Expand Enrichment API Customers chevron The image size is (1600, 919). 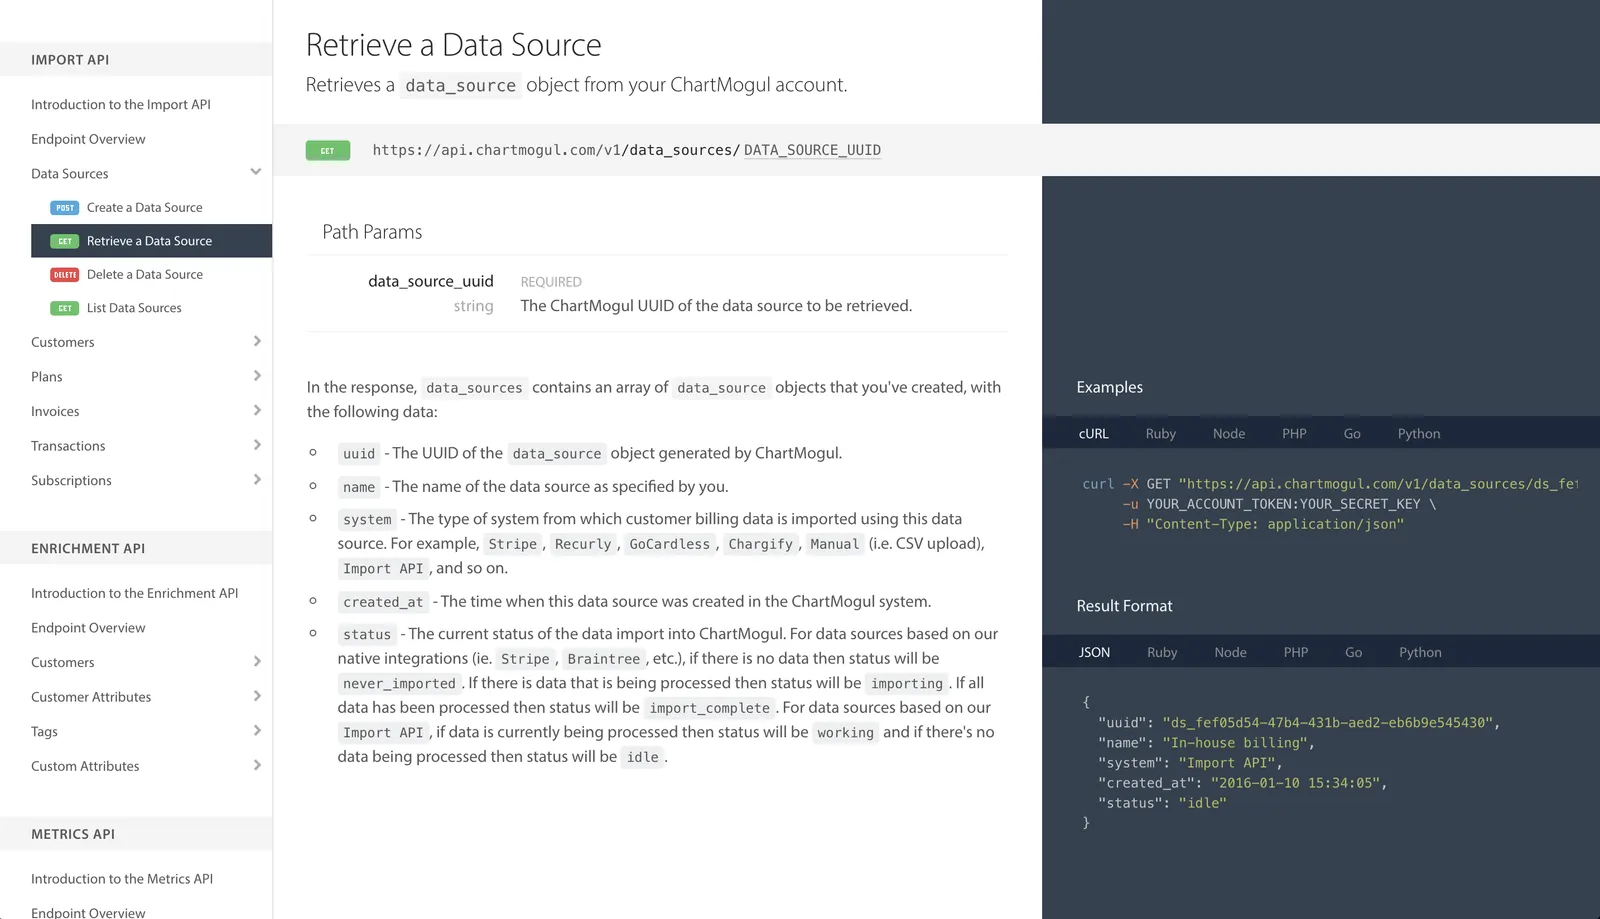[x=257, y=661]
